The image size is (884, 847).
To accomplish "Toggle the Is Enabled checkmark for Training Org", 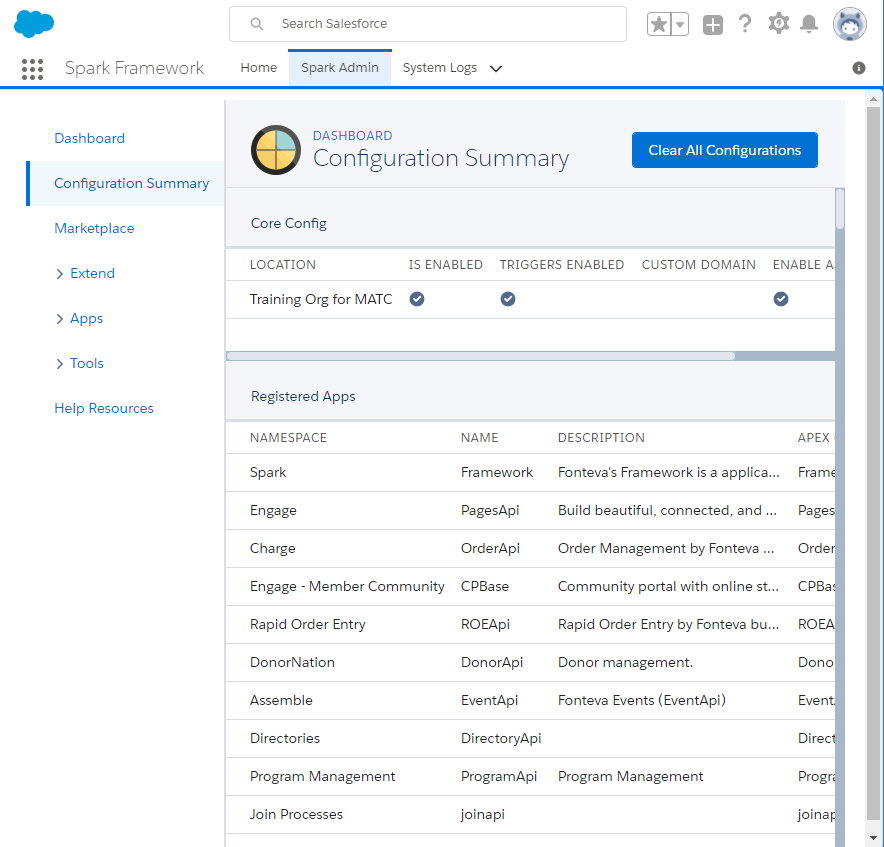I will coord(417,299).
